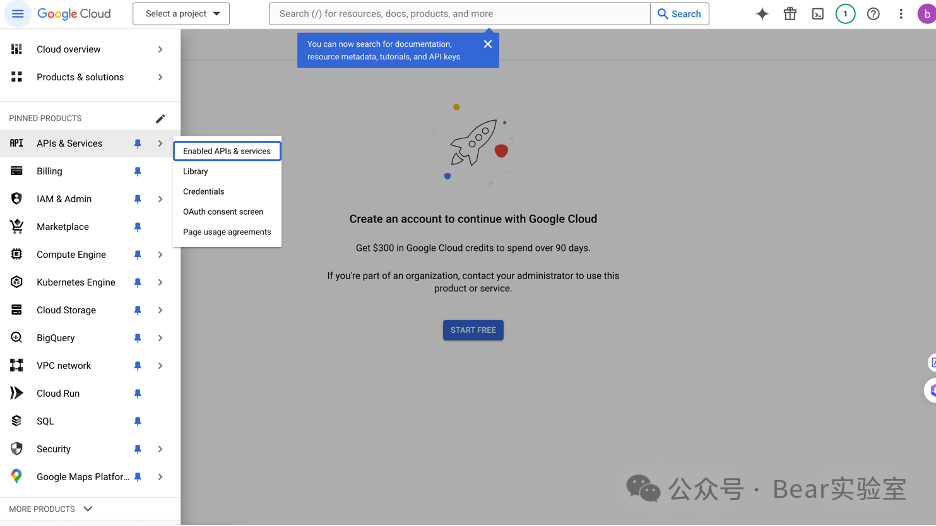Image resolution: width=936 pixels, height=526 pixels.
Task: Click the Marketplace cart icon
Action: tap(17, 226)
